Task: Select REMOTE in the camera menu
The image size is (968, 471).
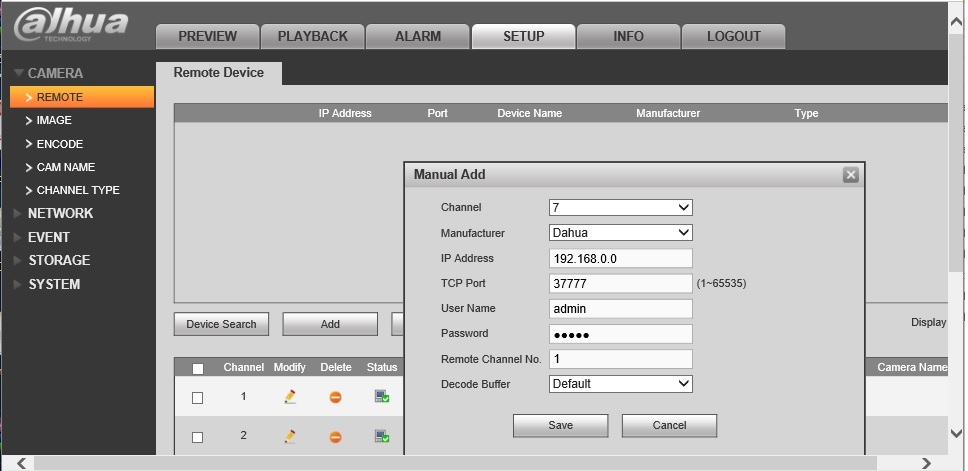Action: pos(82,97)
